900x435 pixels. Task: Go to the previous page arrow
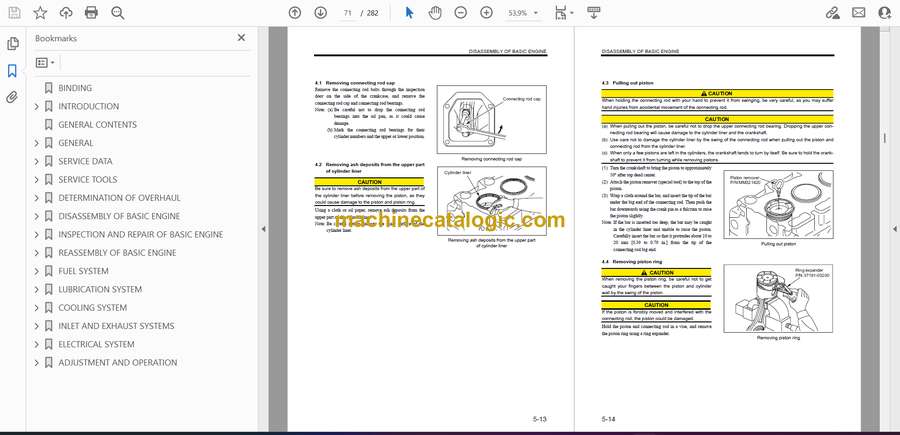point(294,13)
